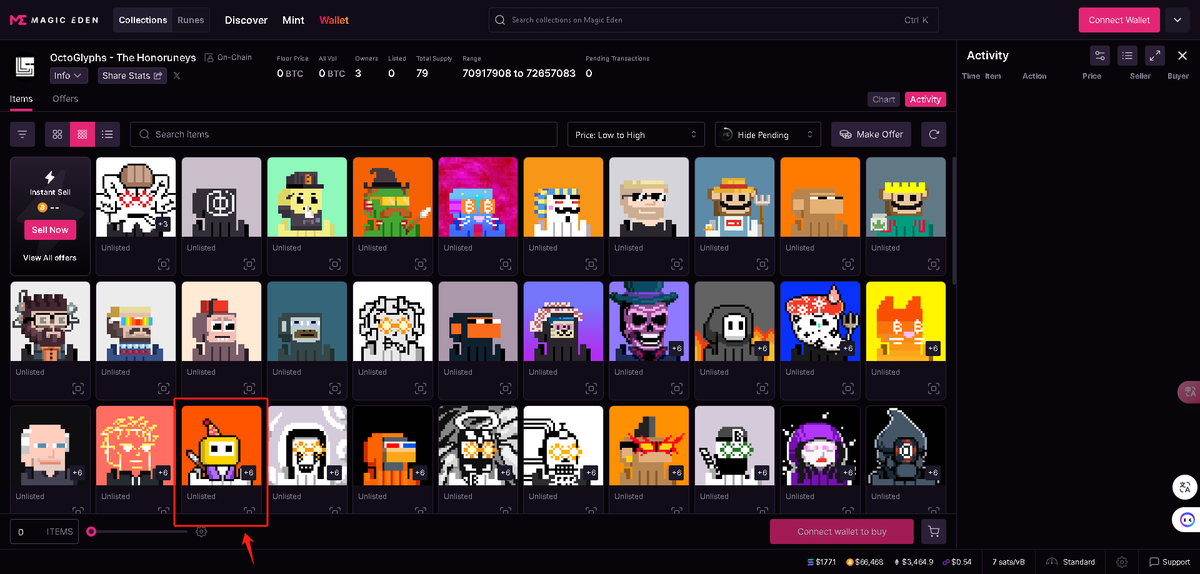Expand the account menu chevron beside Connect Wallet
This screenshot has width=1200, height=574.
[1177, 20]
